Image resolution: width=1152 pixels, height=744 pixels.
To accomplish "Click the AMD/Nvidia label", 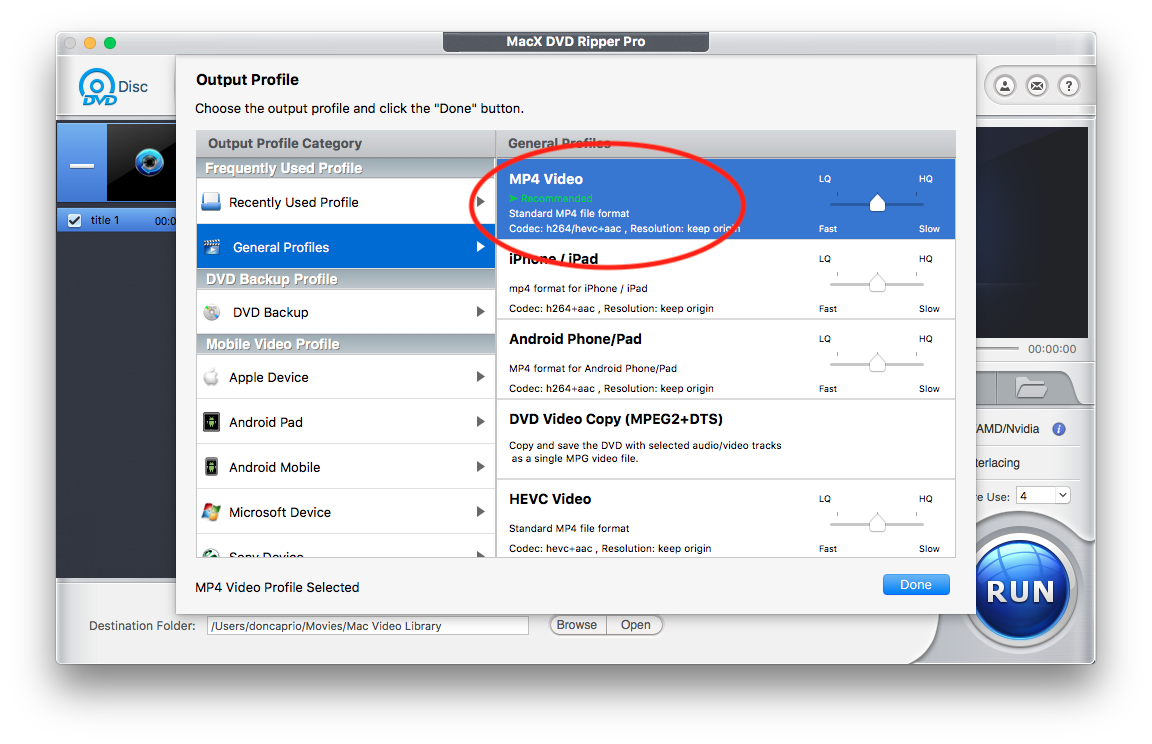I will click(1007, 429).
